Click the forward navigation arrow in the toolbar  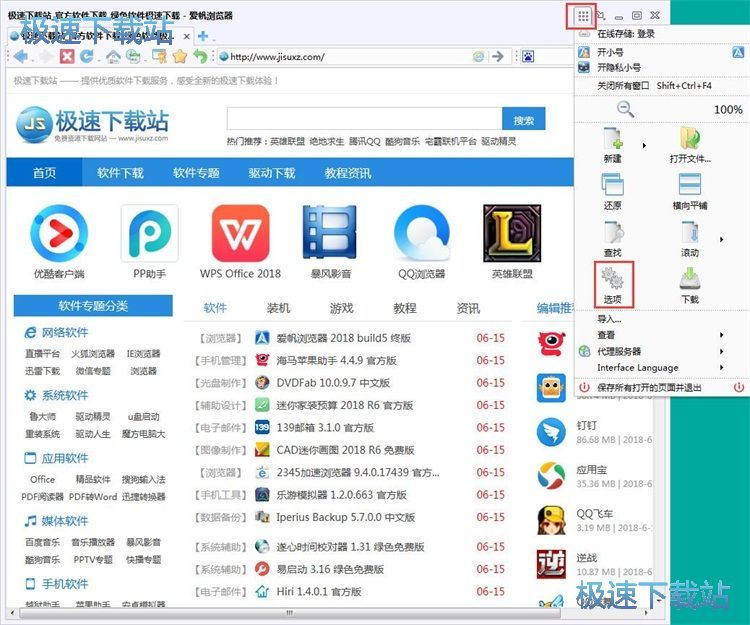[x=45, y=57]
